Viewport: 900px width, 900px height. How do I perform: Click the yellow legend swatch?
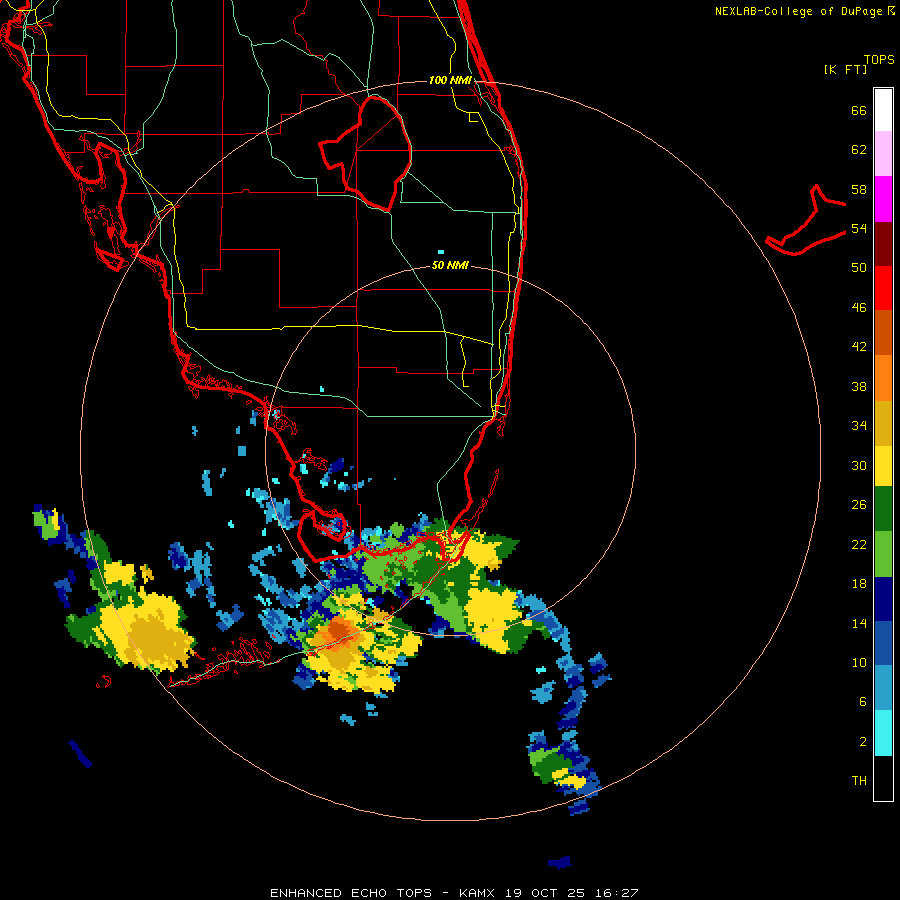(x=883, y=466)
